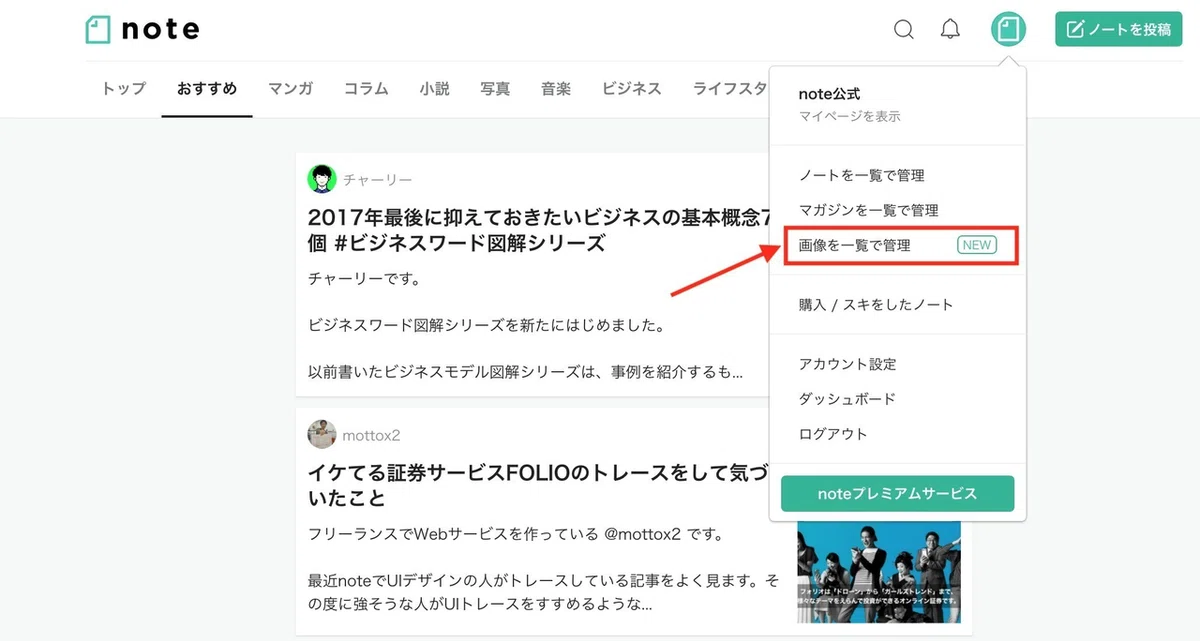This screenshot has width=1200, height=641.
Task: Click the note logo in header
Action: (142, 29)
